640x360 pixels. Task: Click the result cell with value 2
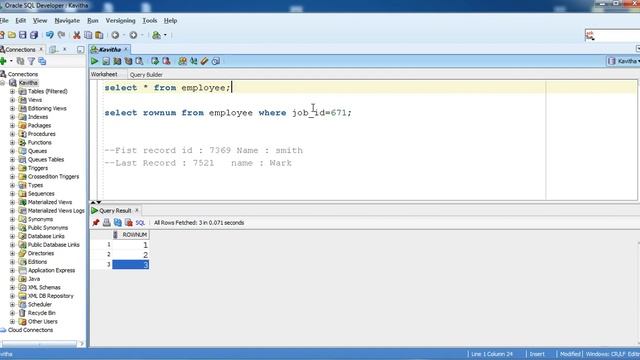[x=131, y=255]
